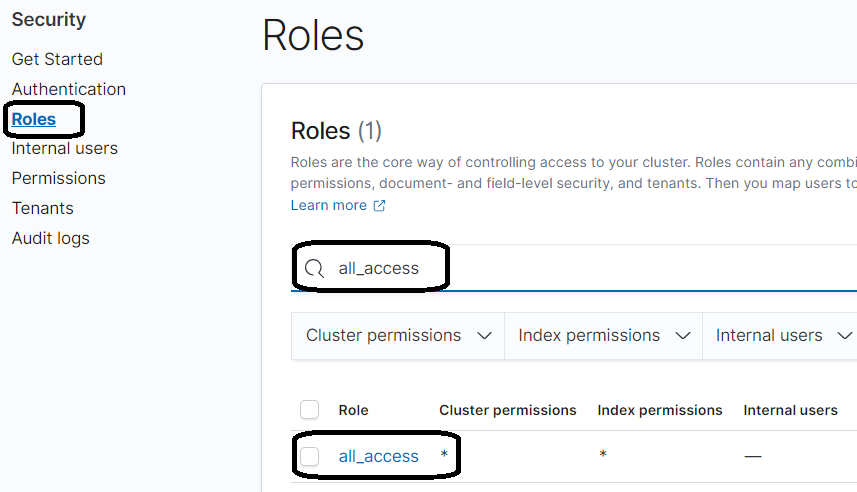
Task: Open the Internal users filter dropdown
Action: (780, 336)
